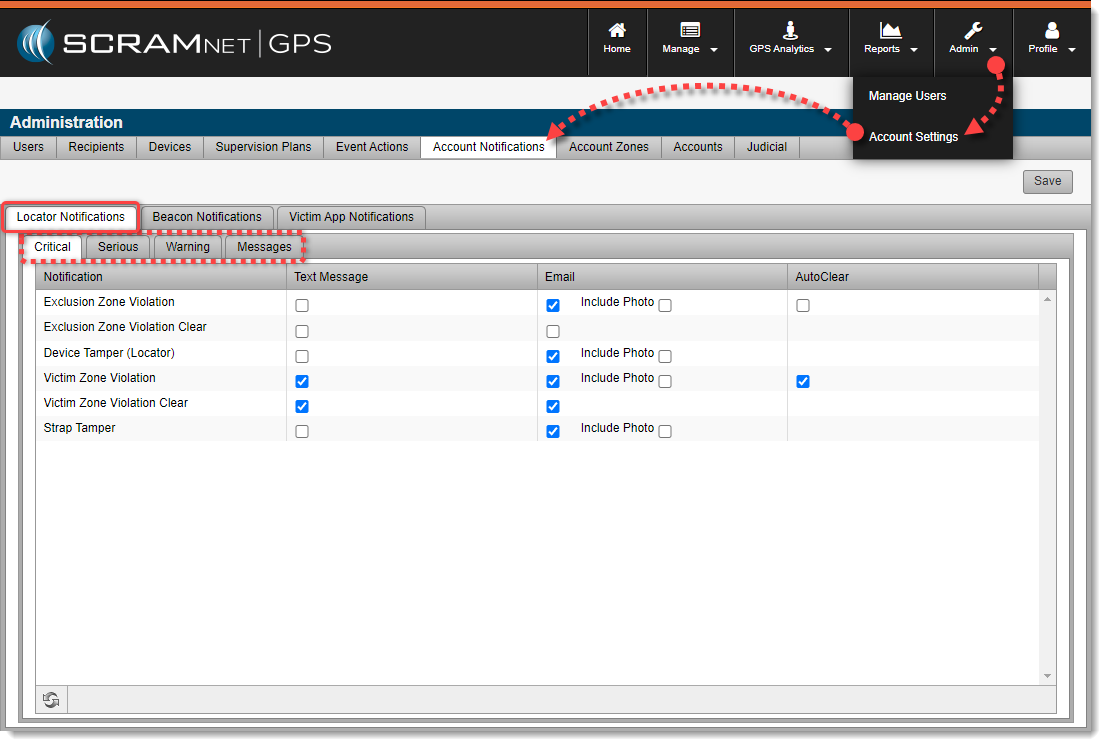The image size is (1106, 746).
Task: Expand the Manage dropdown arrow
Action: (x=714, y=50)
